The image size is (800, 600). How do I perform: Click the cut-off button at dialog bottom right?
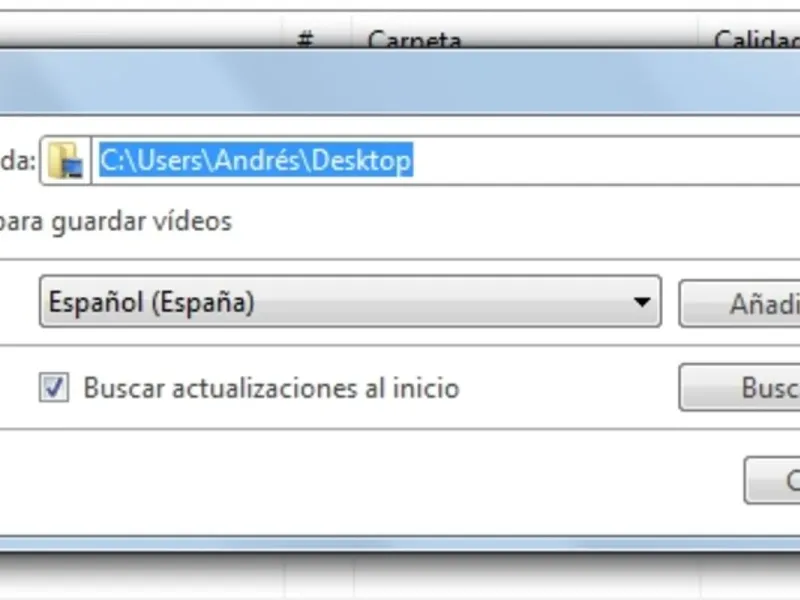point(772,480)
